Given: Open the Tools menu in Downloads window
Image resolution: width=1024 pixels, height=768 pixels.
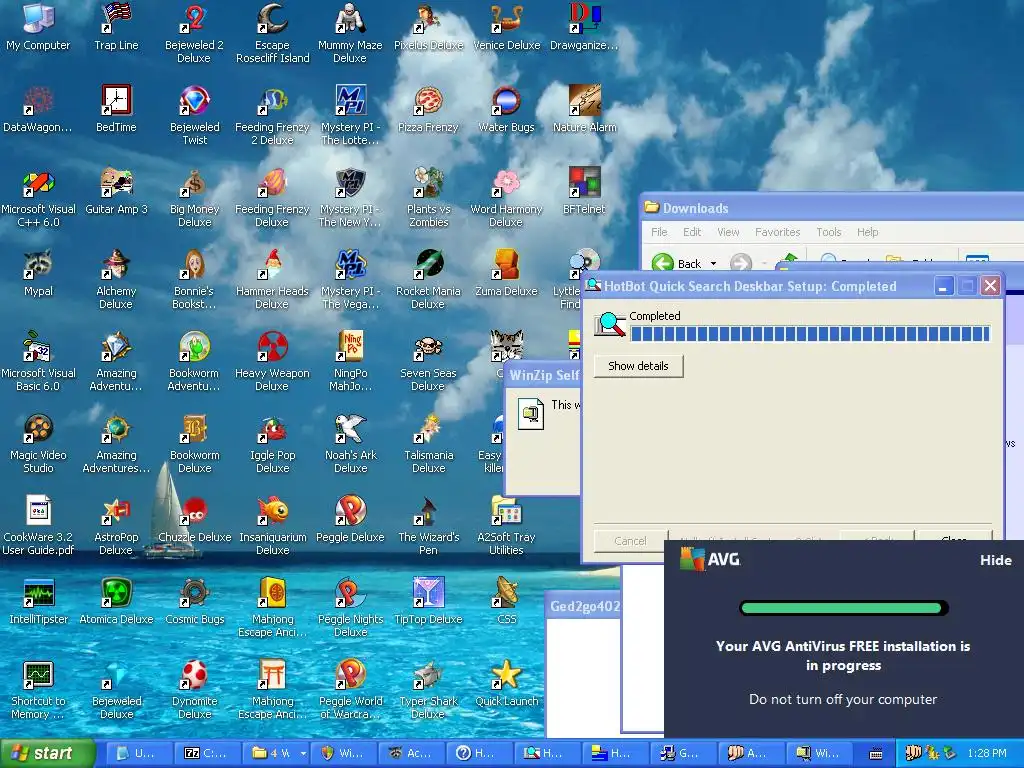Looking at the screenshot, I should click(x=829, y=232).
